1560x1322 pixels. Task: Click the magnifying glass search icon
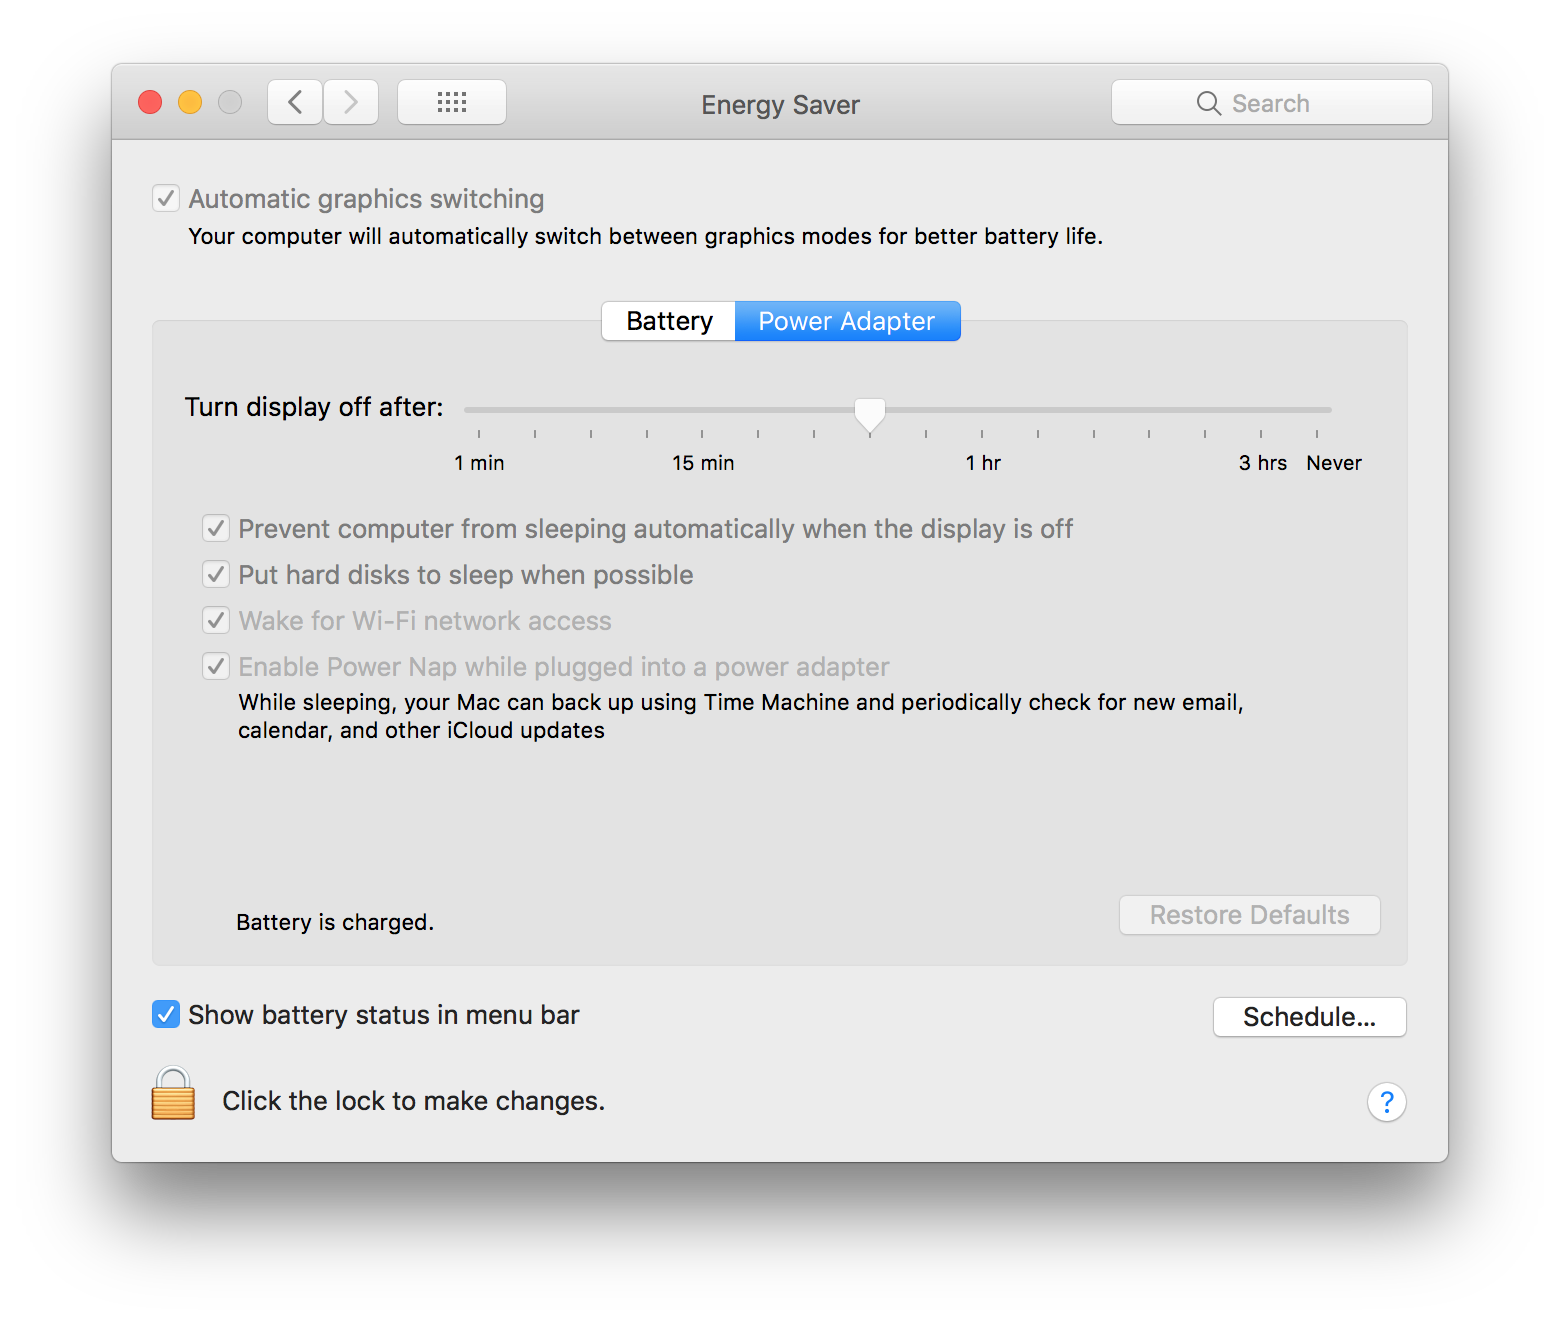pos(1208,103)
